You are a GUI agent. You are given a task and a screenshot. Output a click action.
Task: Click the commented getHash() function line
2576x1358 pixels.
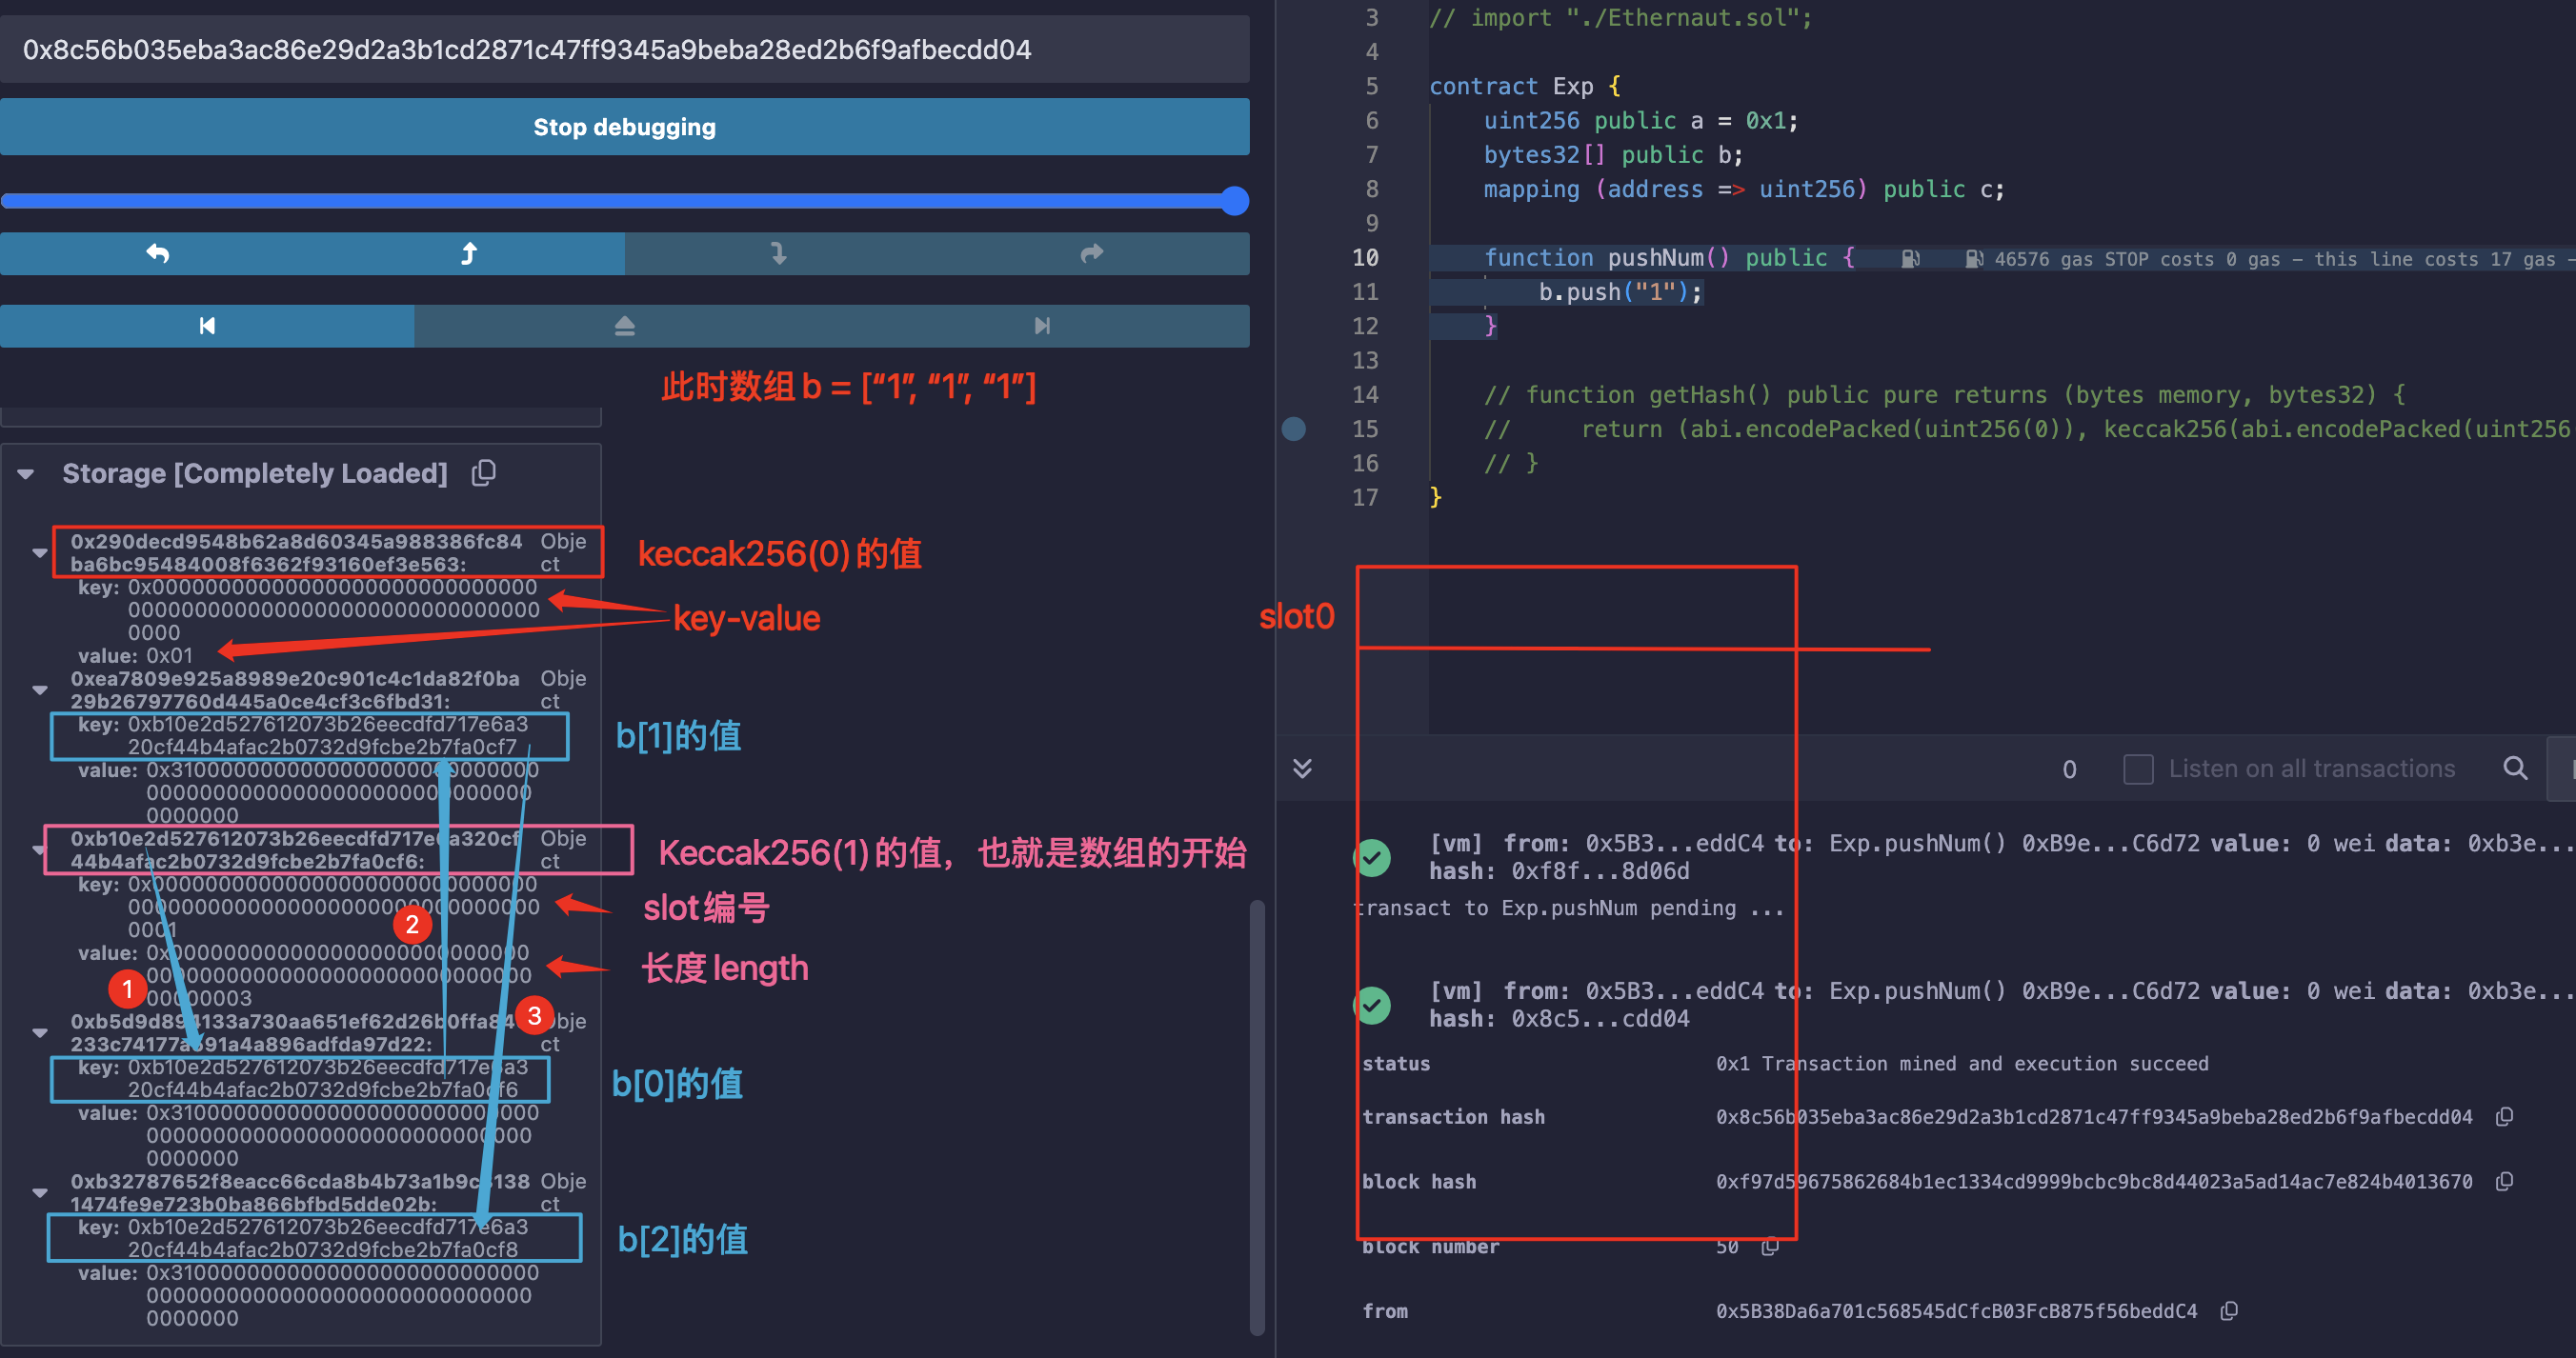coord(1944,395)
